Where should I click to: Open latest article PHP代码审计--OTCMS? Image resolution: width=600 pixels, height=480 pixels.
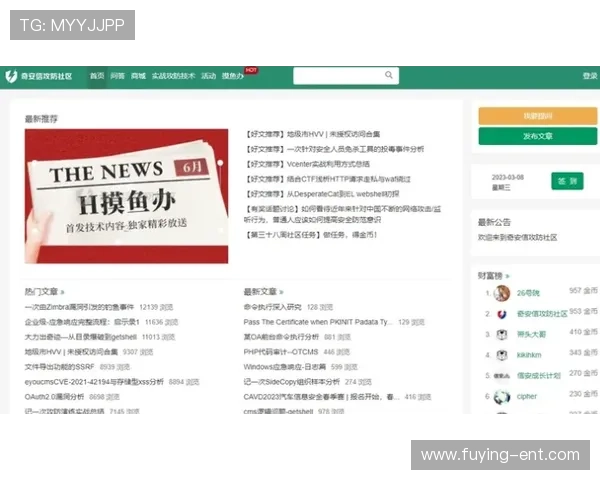[281, 352]
